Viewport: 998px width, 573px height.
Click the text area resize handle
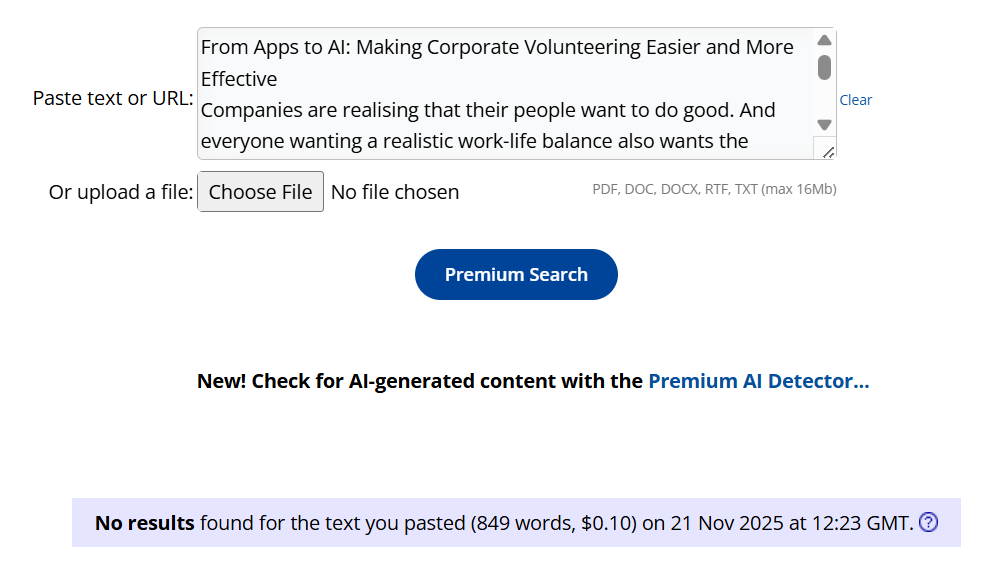[x=827, y=150]
